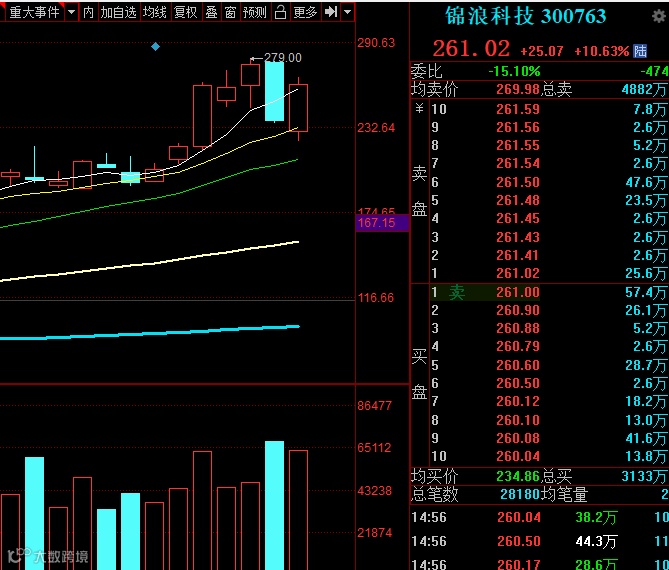Screen dimensions: 669x570
Task: Click the 14:56 trade row priced 260.50
Action: pyautogui.click(x=540, y=541)
